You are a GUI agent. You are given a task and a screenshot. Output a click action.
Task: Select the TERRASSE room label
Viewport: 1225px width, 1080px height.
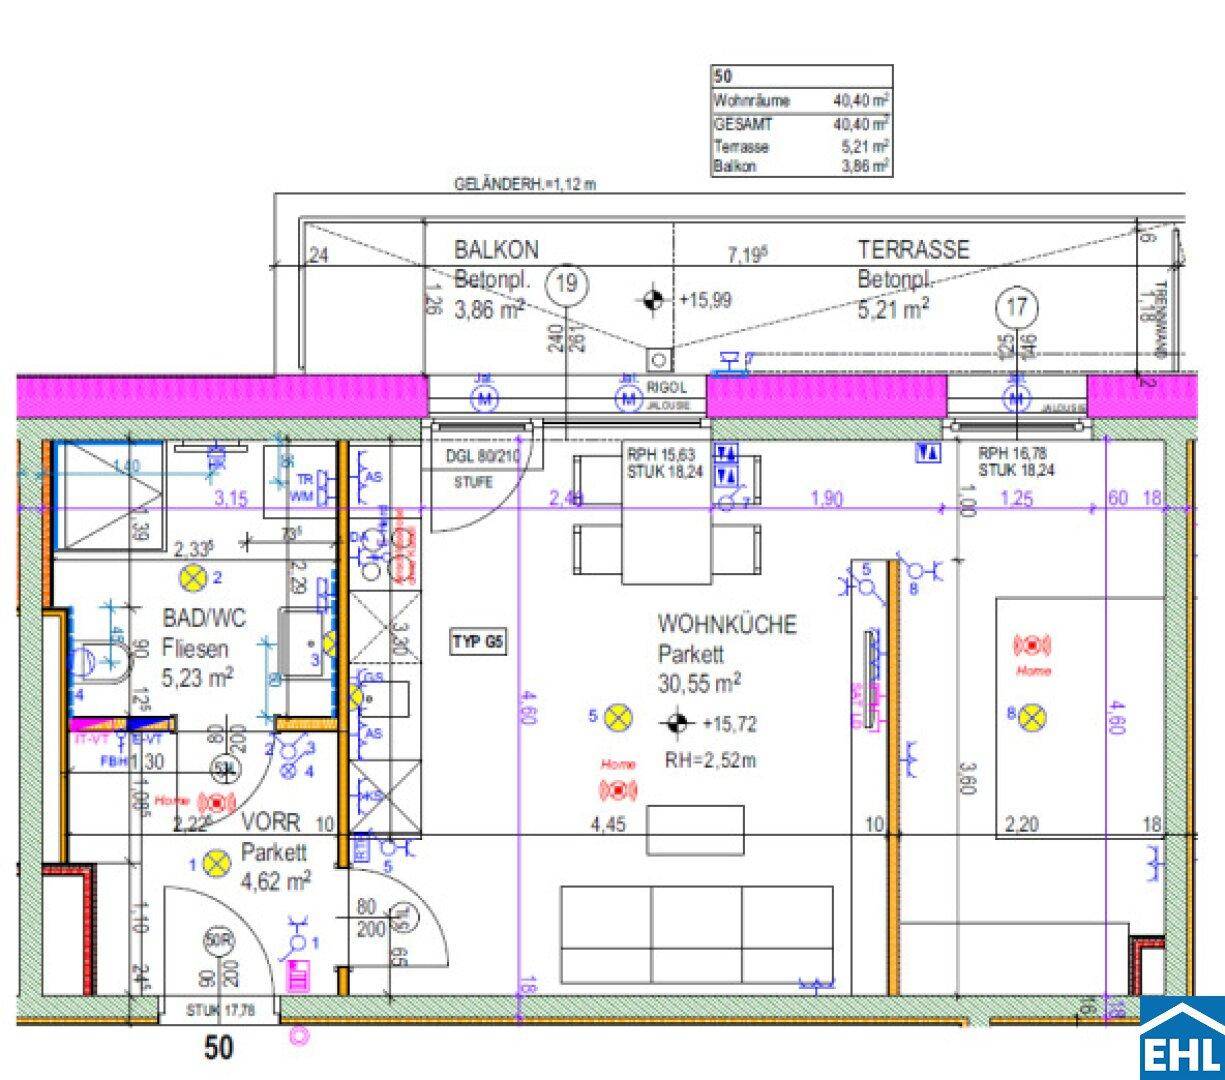[913, 250]
